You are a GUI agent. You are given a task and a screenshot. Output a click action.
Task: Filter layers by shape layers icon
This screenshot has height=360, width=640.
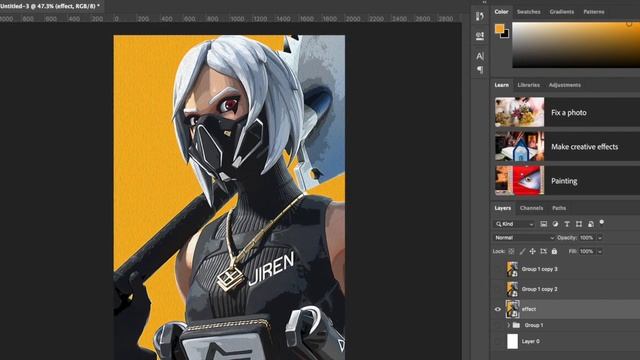click(579, 224)
